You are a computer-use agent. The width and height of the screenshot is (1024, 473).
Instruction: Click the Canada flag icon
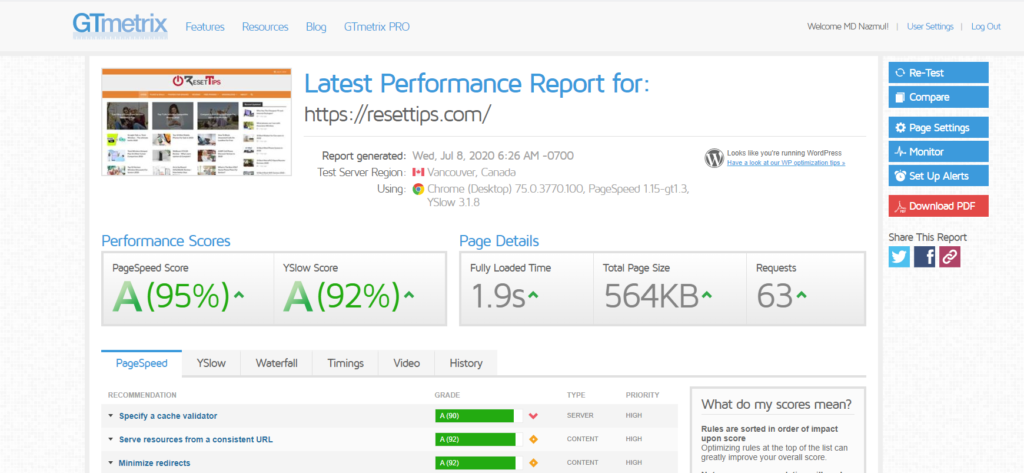418,172
